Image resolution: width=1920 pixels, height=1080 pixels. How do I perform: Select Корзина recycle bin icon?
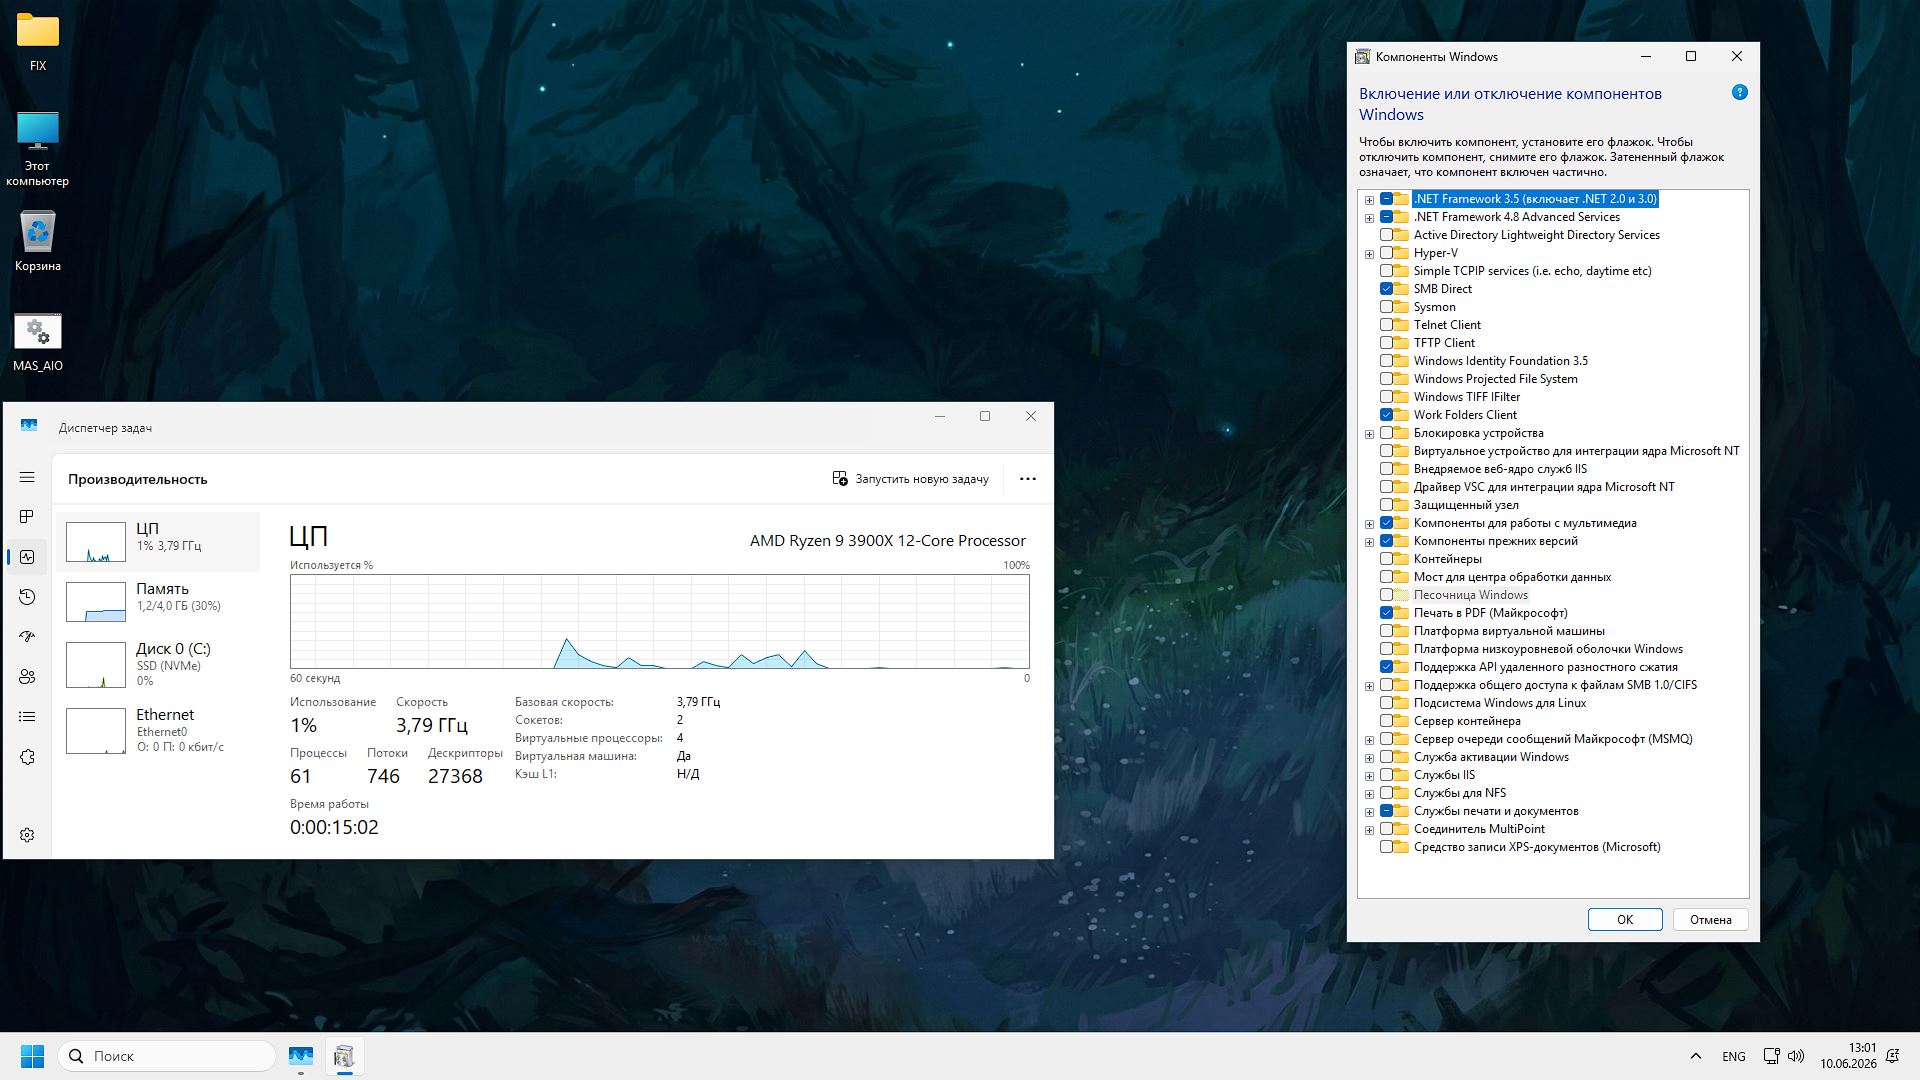38,241
